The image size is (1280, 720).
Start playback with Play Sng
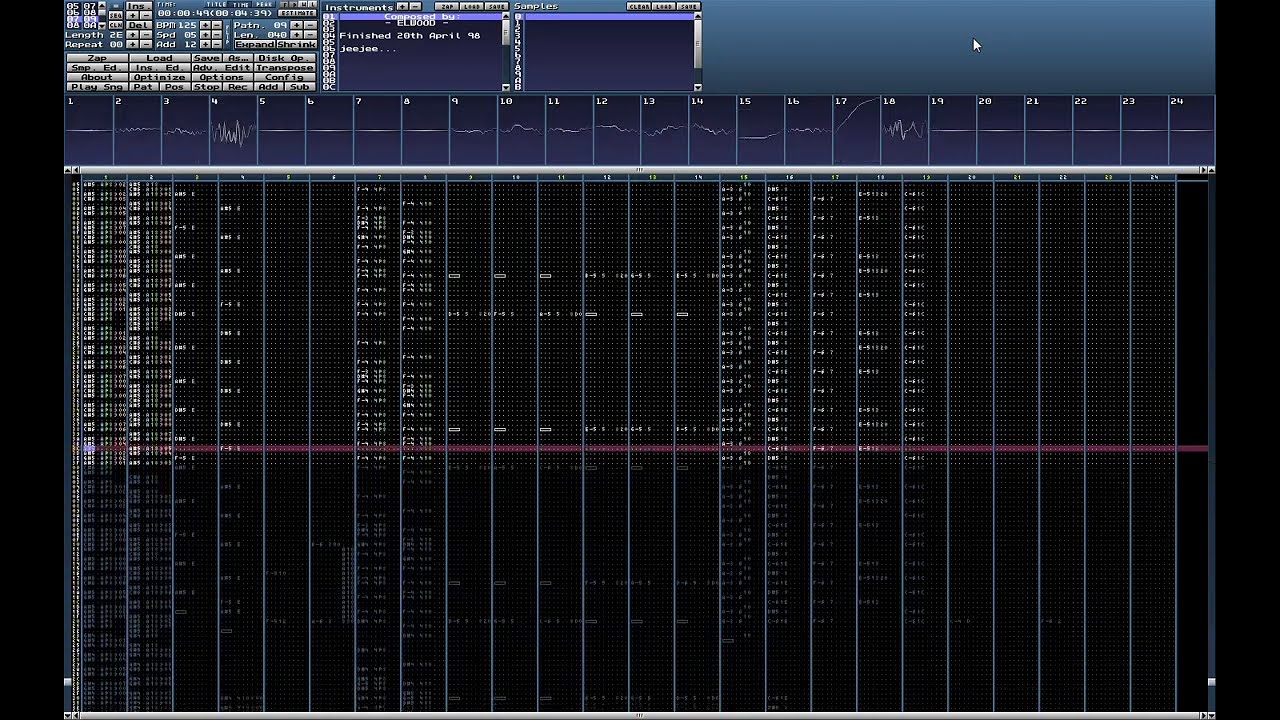[97, 87]
